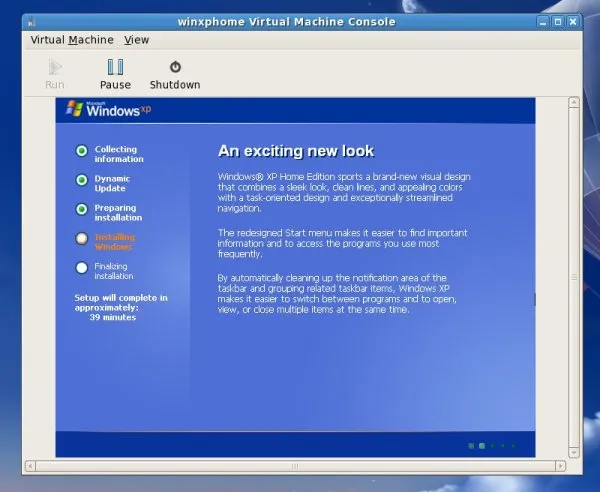
Task: Click the Pause toolbar button
Action: click(x=115, y=74)
